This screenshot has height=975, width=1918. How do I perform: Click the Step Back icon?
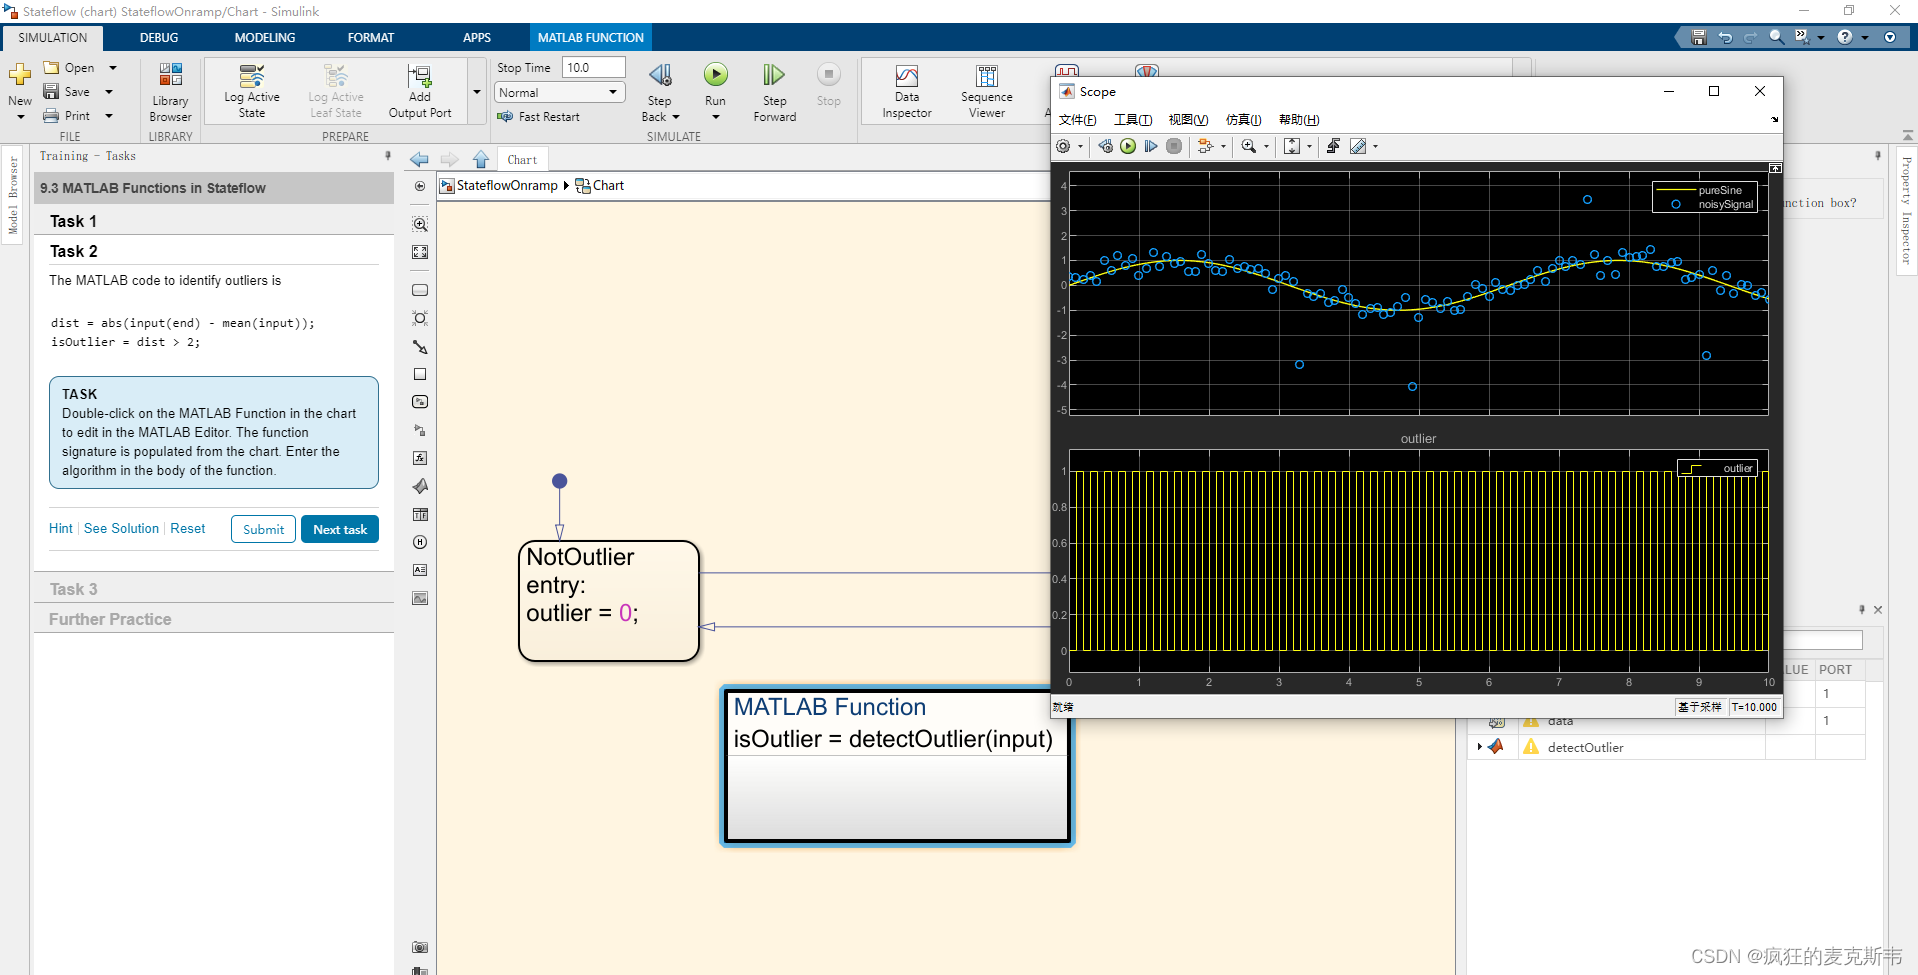[x=660, y=75]
